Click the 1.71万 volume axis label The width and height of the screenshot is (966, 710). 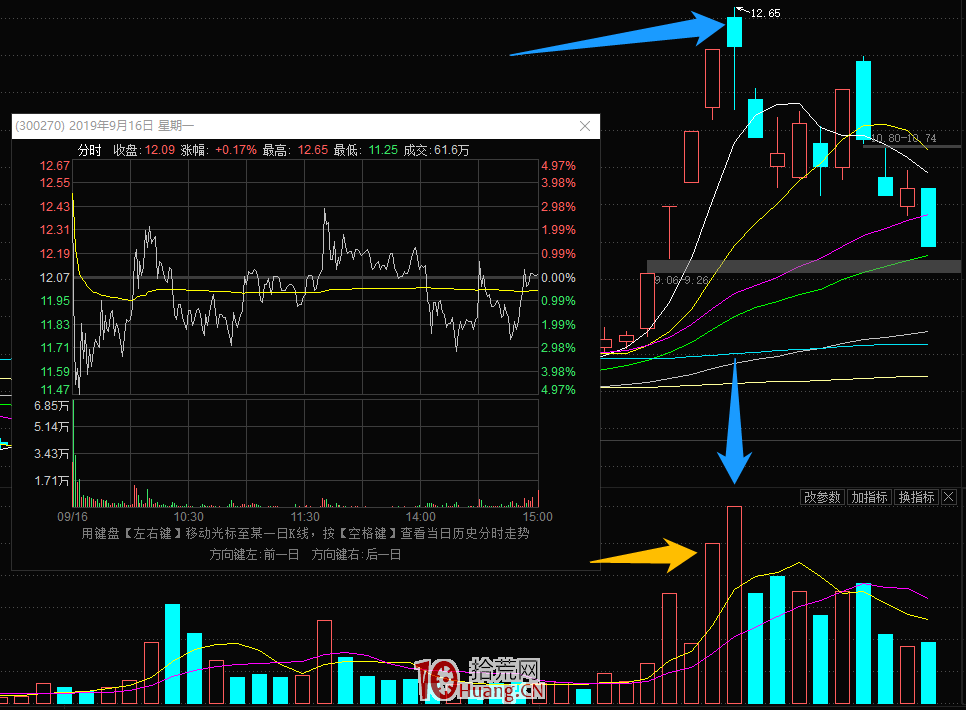click(x=51, y=481)
